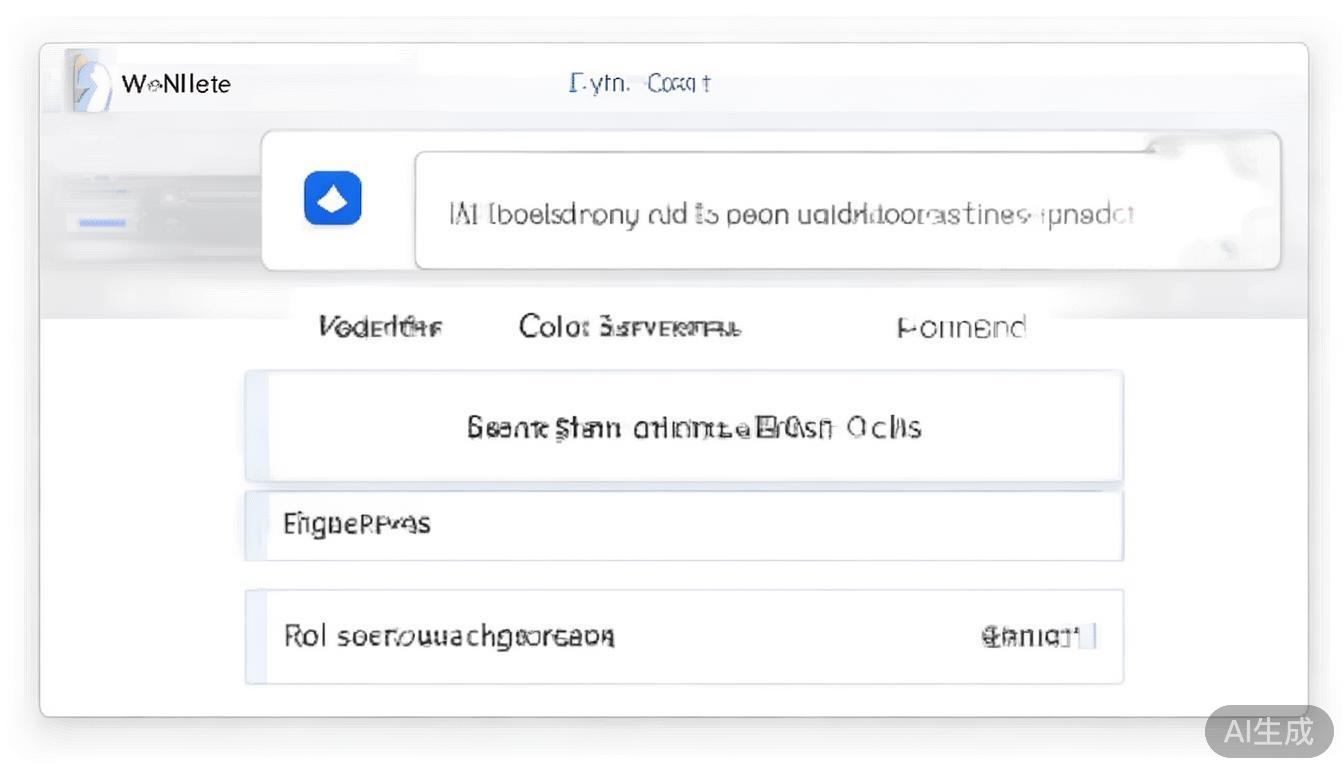Open the Sannicn dropdown in bottom row
This screenshot has width=1344, height=768.
(1028, 636)
